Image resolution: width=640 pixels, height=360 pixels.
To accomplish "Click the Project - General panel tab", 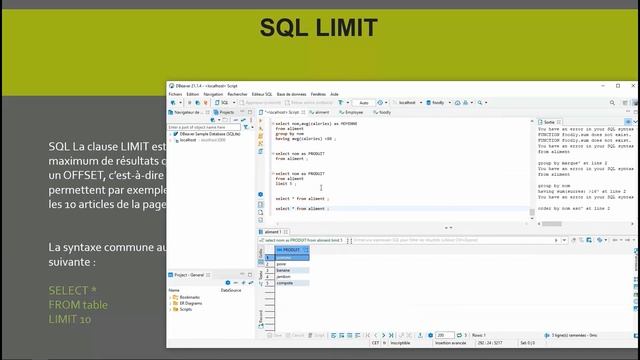I will click(x=189, y=275).
